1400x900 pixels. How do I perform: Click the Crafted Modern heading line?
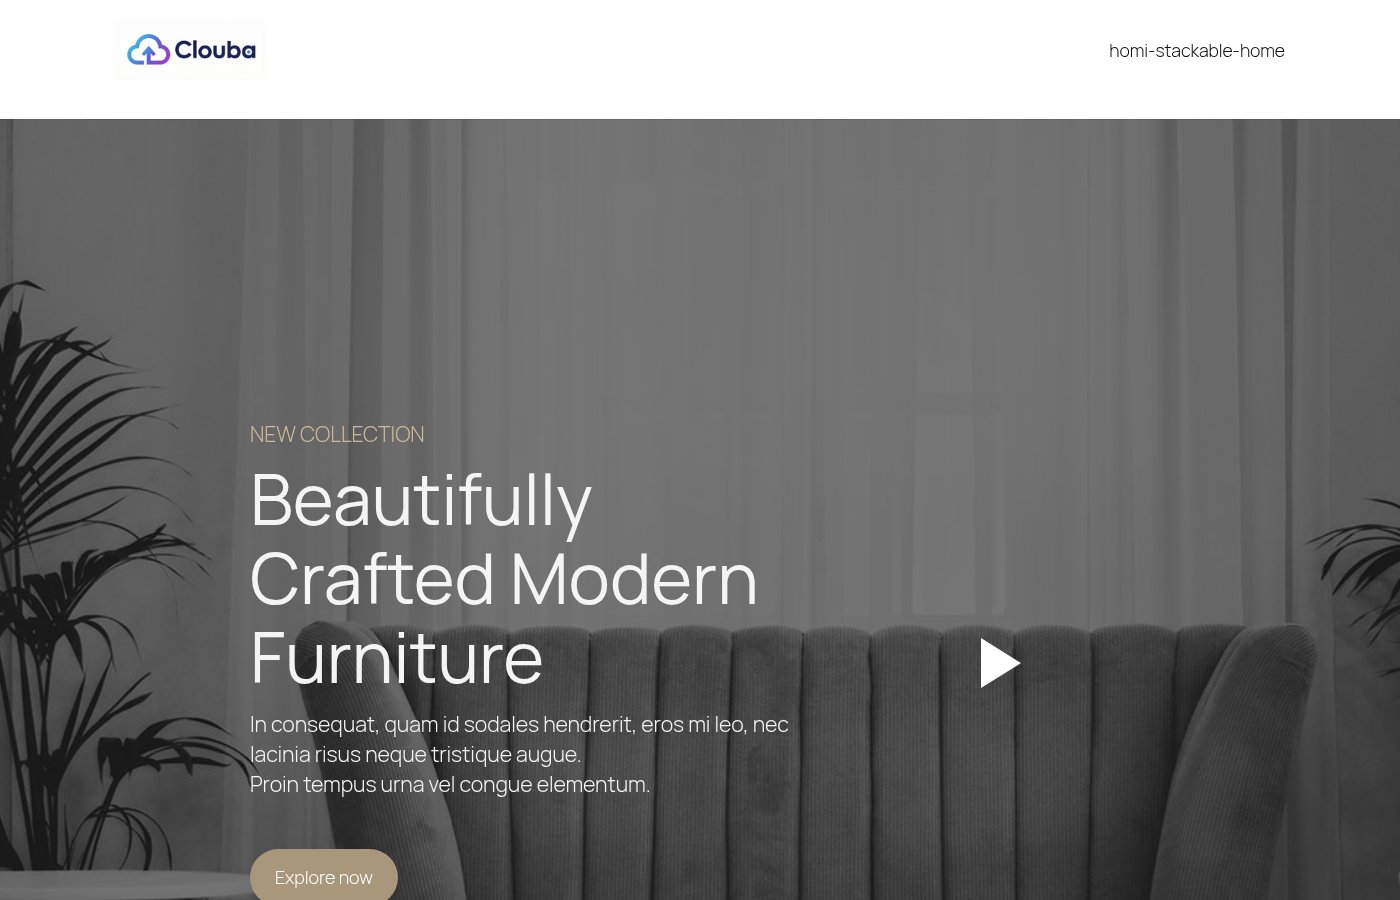coord(504,579)
